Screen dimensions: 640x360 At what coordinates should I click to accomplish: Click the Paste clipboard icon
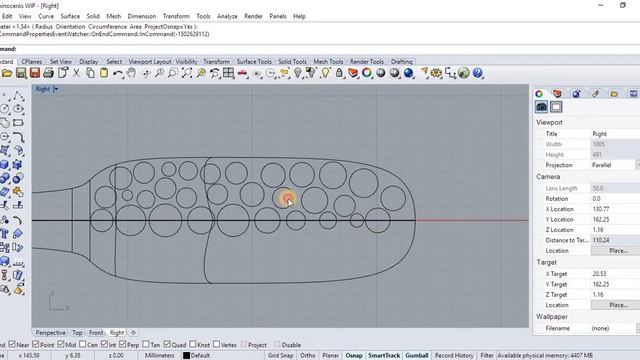[x=104, y=73]
